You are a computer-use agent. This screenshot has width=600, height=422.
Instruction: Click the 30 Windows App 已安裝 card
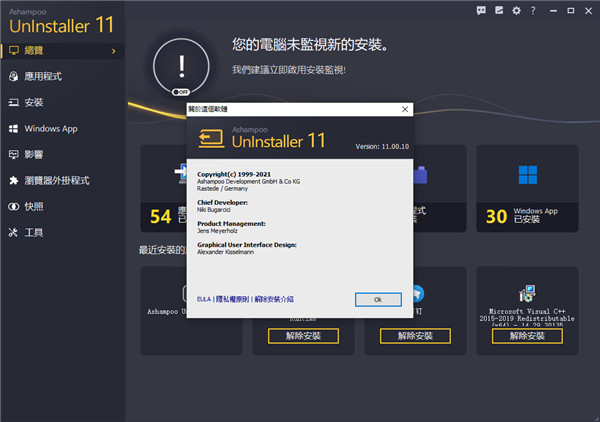coord(527,188)
